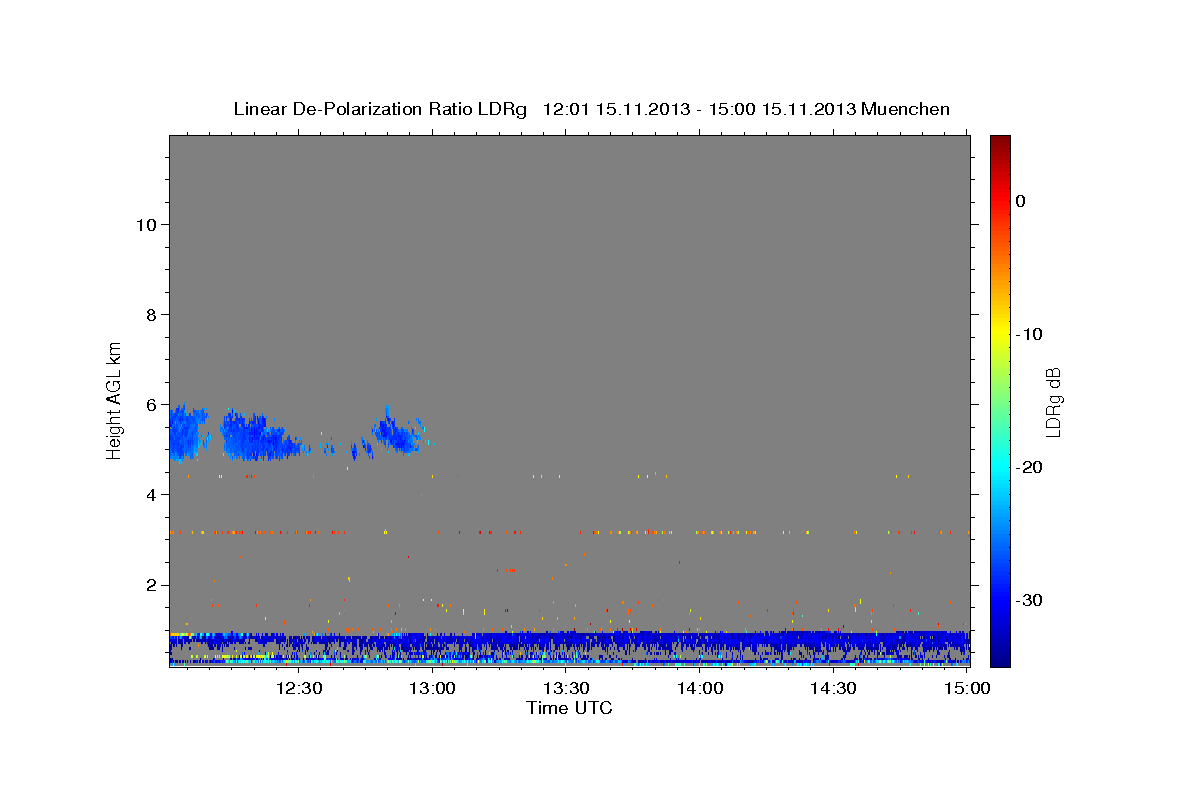The image size is (1200, 800).
Task: Select the 14:00 time tick label
Action: [700, 688]
